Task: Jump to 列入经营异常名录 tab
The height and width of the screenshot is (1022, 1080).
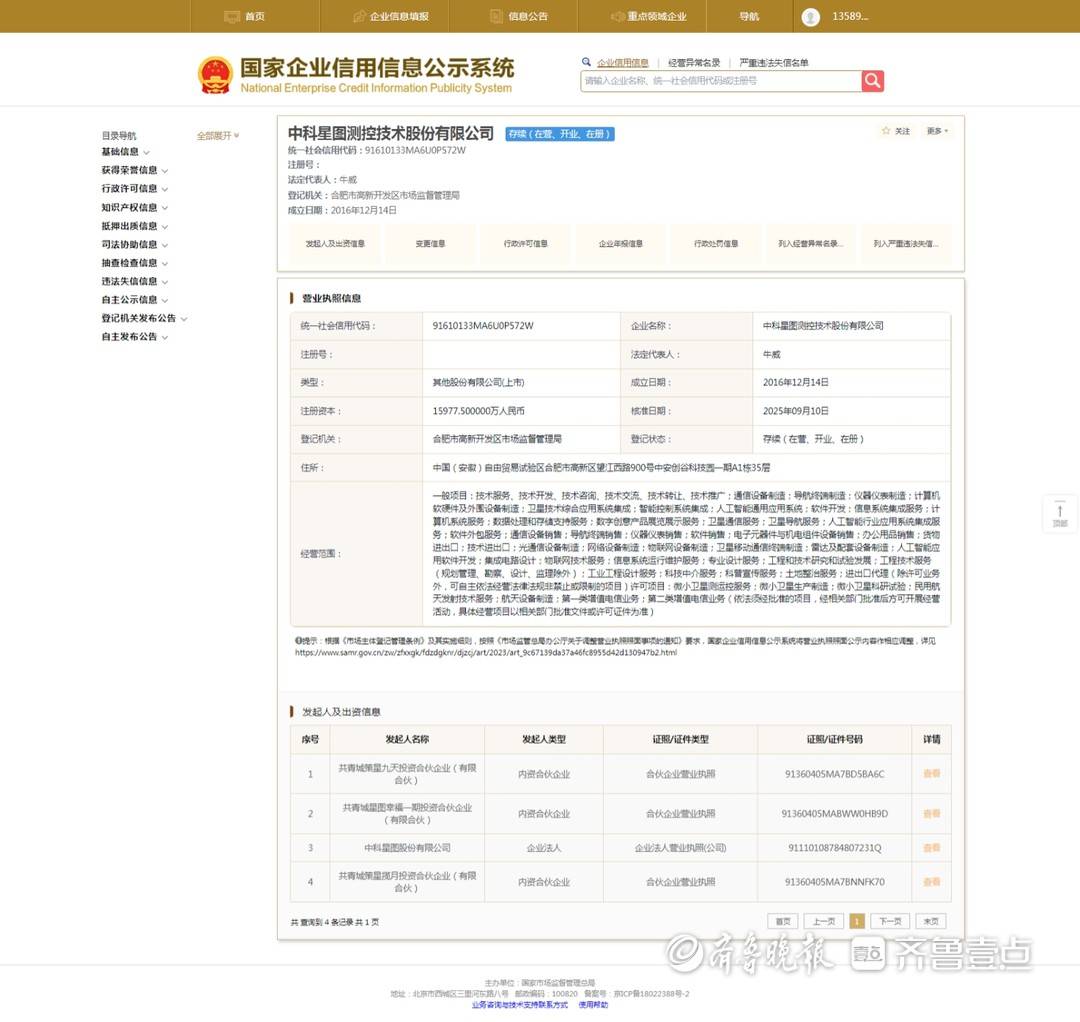Action: [x=811, y=244]
